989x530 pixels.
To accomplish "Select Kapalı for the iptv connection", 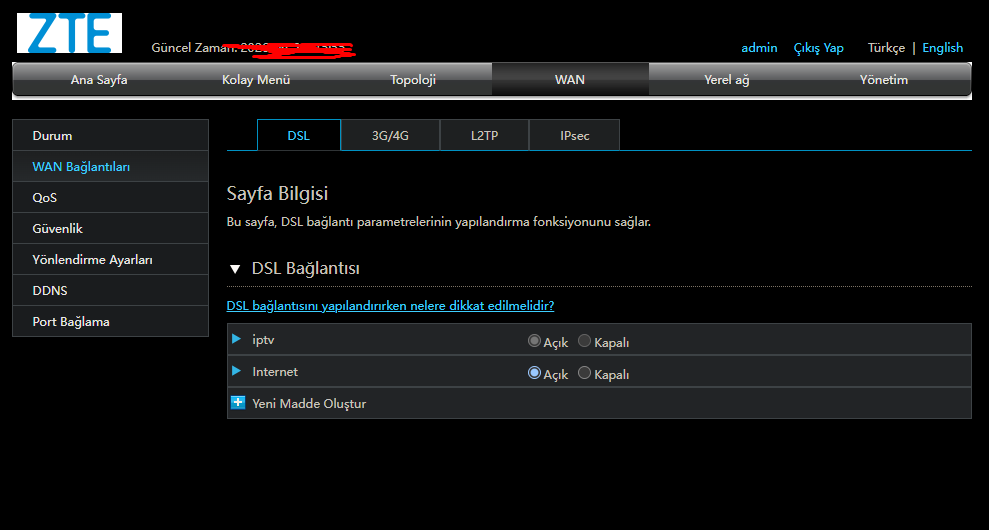I will pos(585,341).
